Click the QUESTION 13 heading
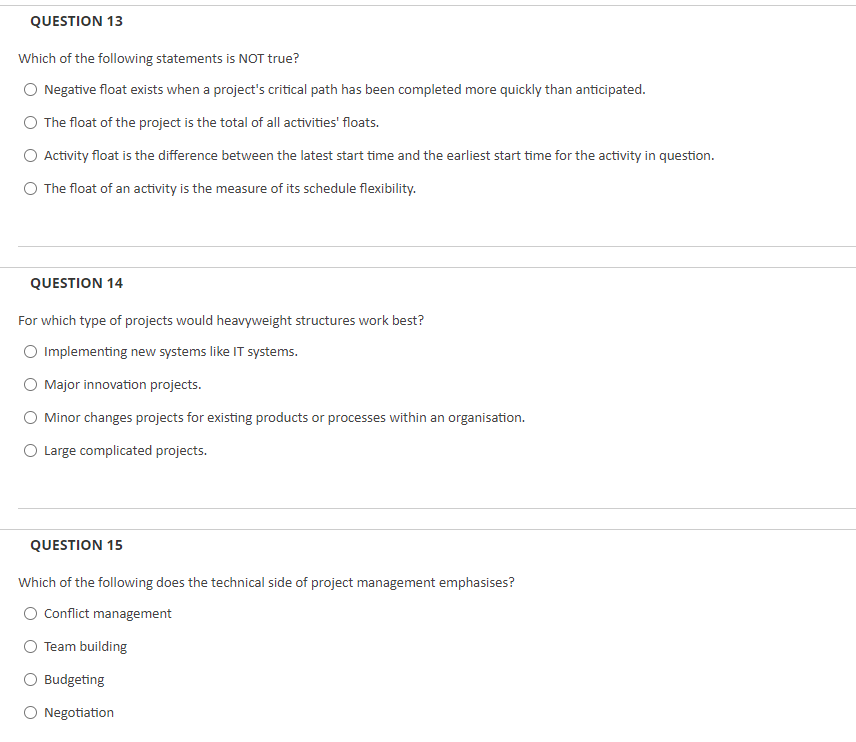The height and width of the screenshot is (742, 856). (x=76, y=20)
